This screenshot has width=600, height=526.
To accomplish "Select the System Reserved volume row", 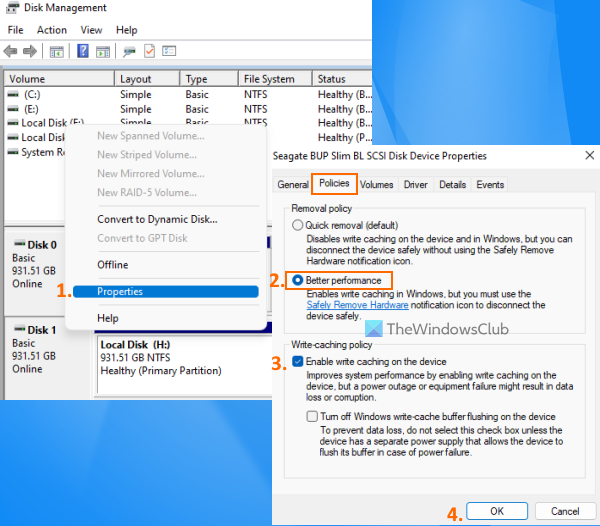I will point(36,152).
